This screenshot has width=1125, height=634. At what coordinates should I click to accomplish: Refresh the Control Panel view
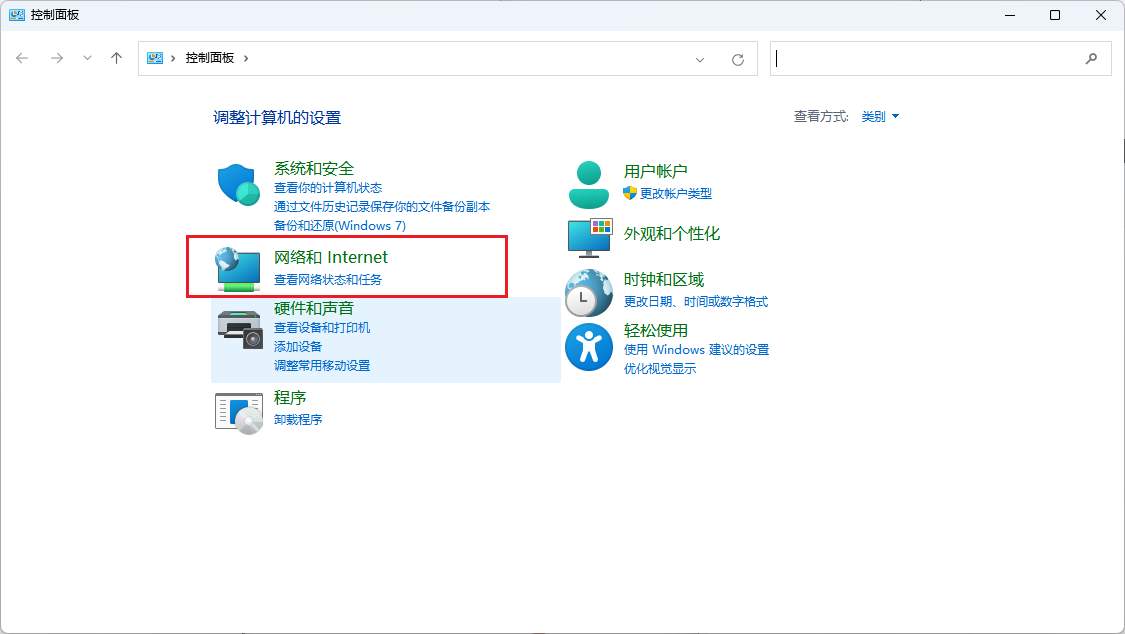coord(738,59)
